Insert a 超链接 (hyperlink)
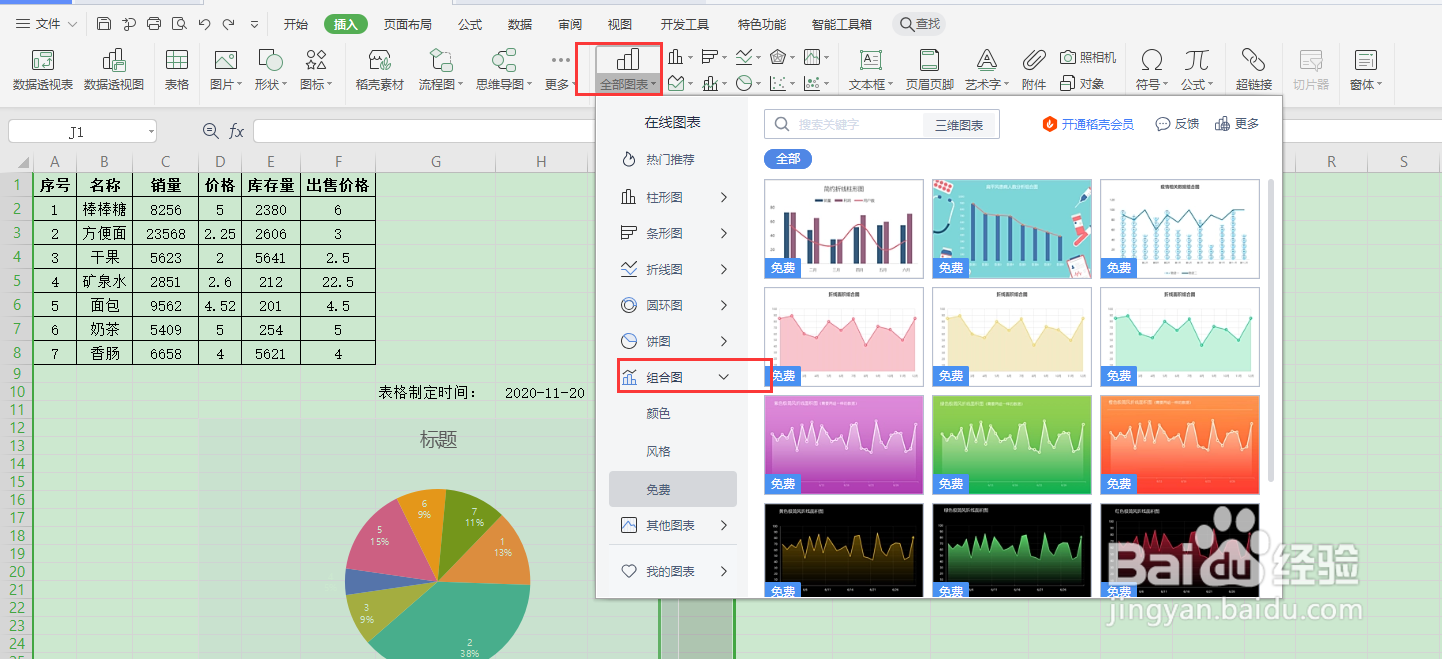 [1253, 68]
